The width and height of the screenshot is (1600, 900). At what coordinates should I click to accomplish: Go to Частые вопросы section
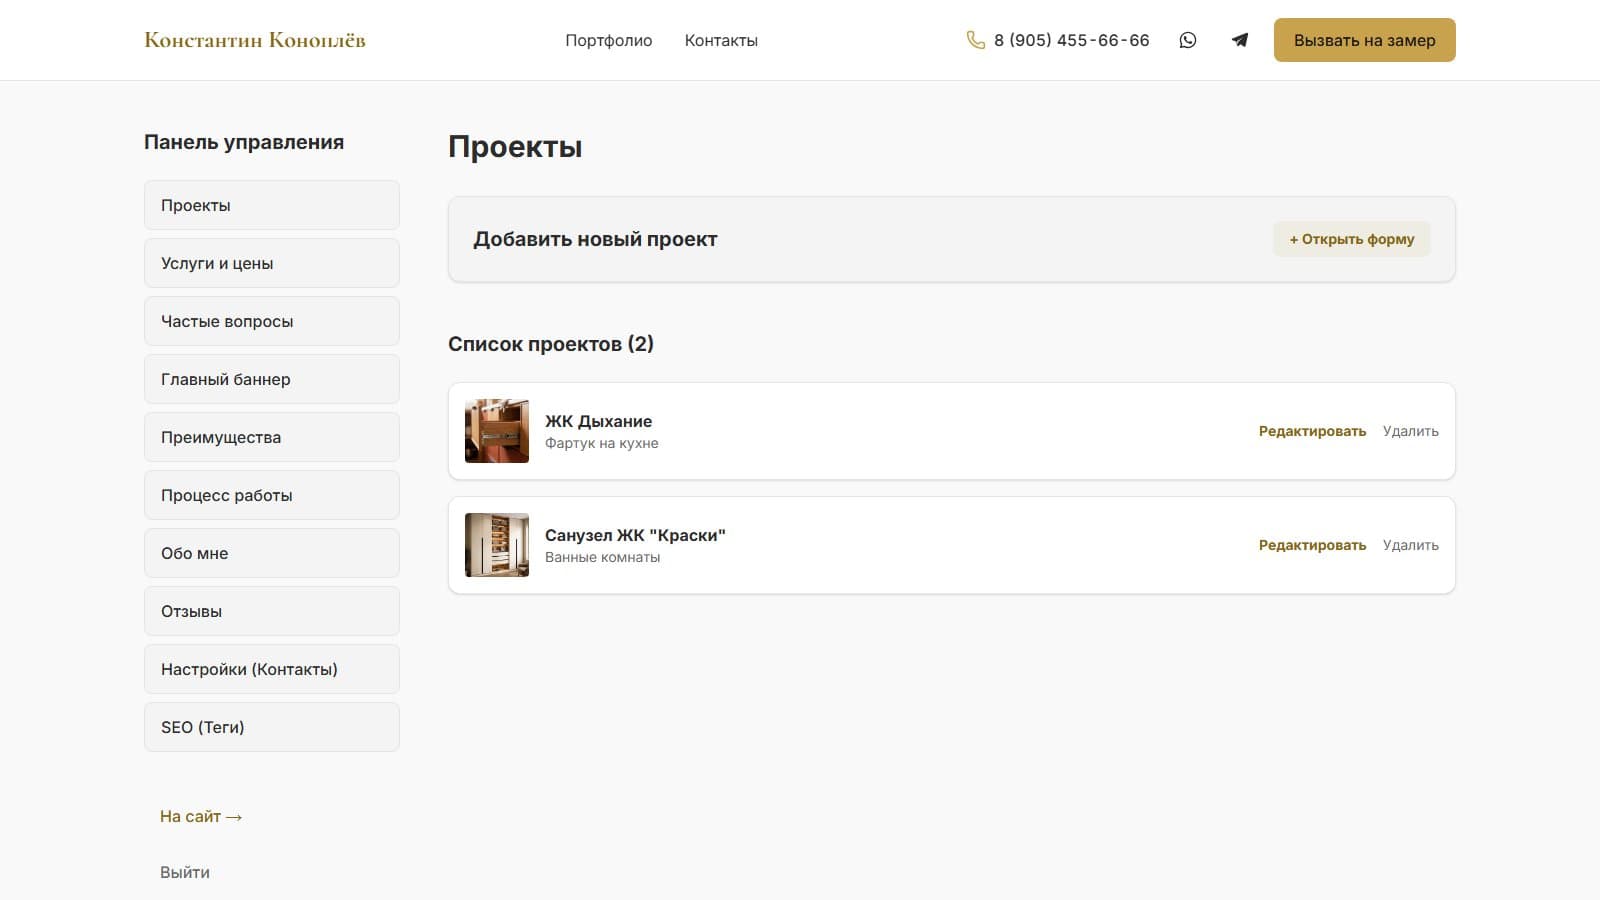272,321
